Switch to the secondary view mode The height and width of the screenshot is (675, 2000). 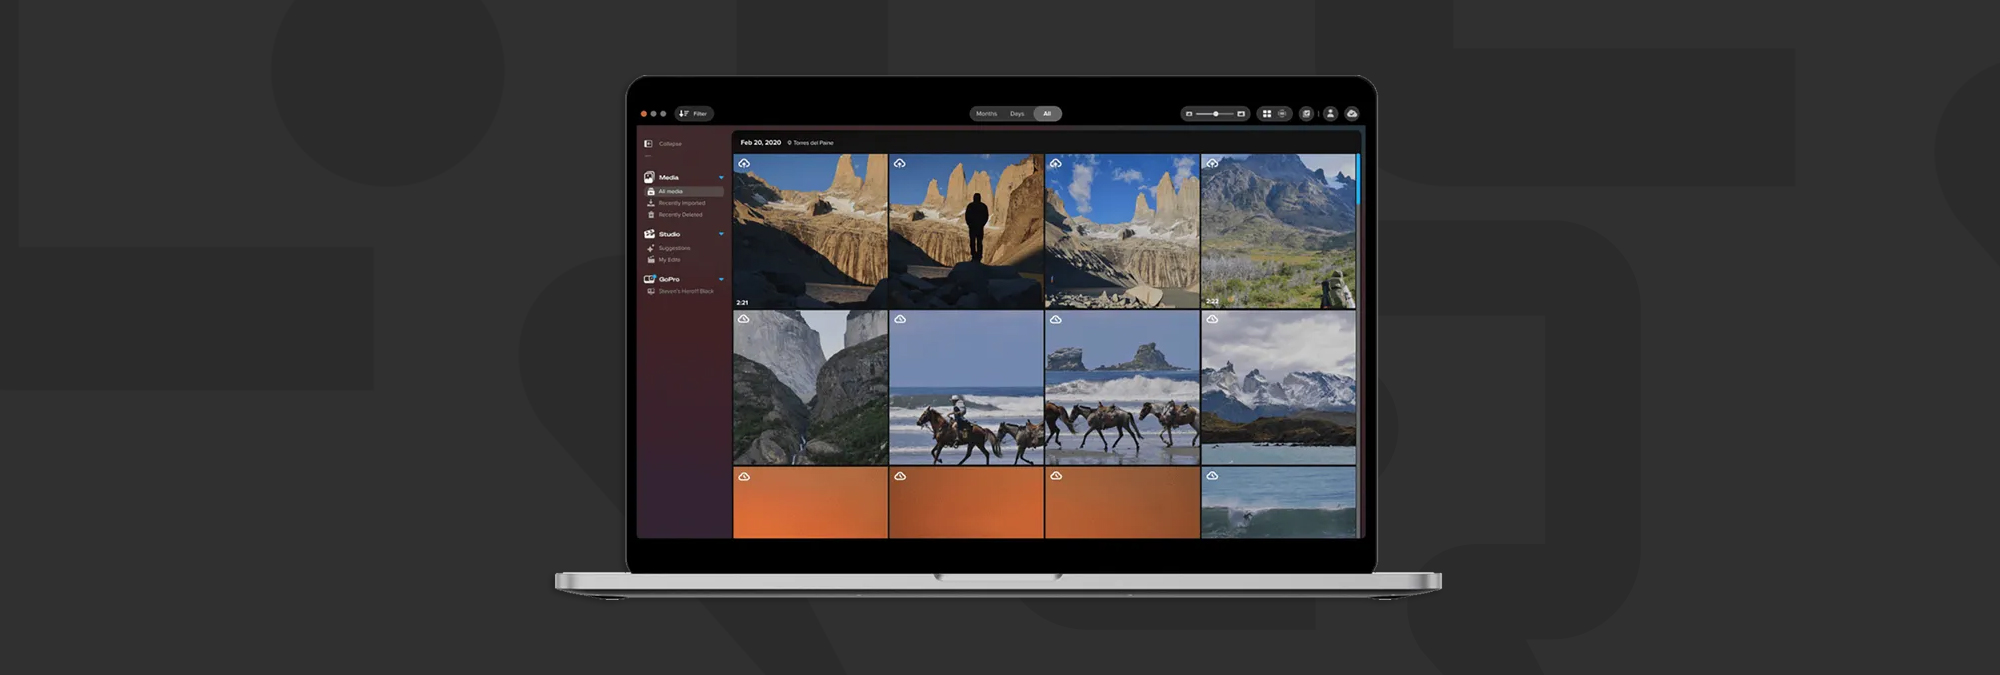pyautogui.click(x=1282, y=114)
